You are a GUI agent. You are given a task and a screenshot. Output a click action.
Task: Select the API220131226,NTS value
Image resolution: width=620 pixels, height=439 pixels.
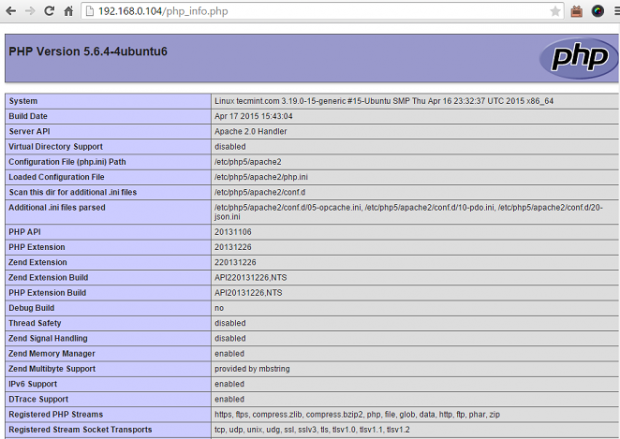[x=250, y=277]
